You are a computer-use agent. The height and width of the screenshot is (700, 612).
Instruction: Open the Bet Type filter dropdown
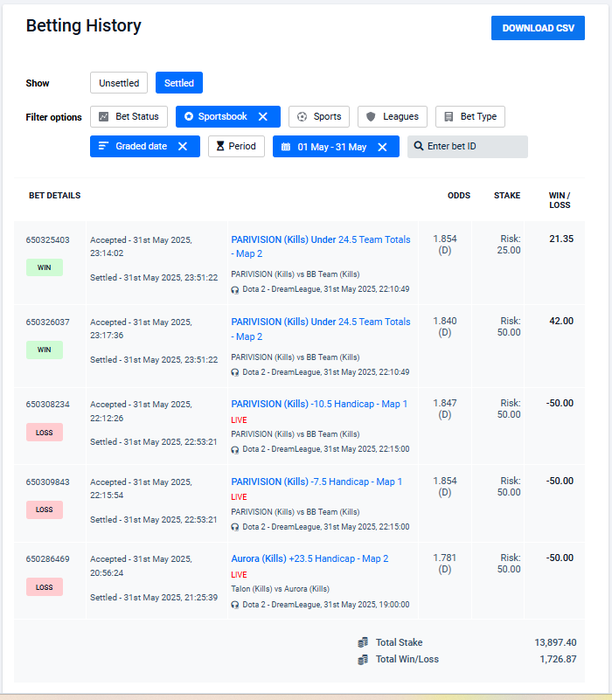pyautogui.click(x=470, y=117)
